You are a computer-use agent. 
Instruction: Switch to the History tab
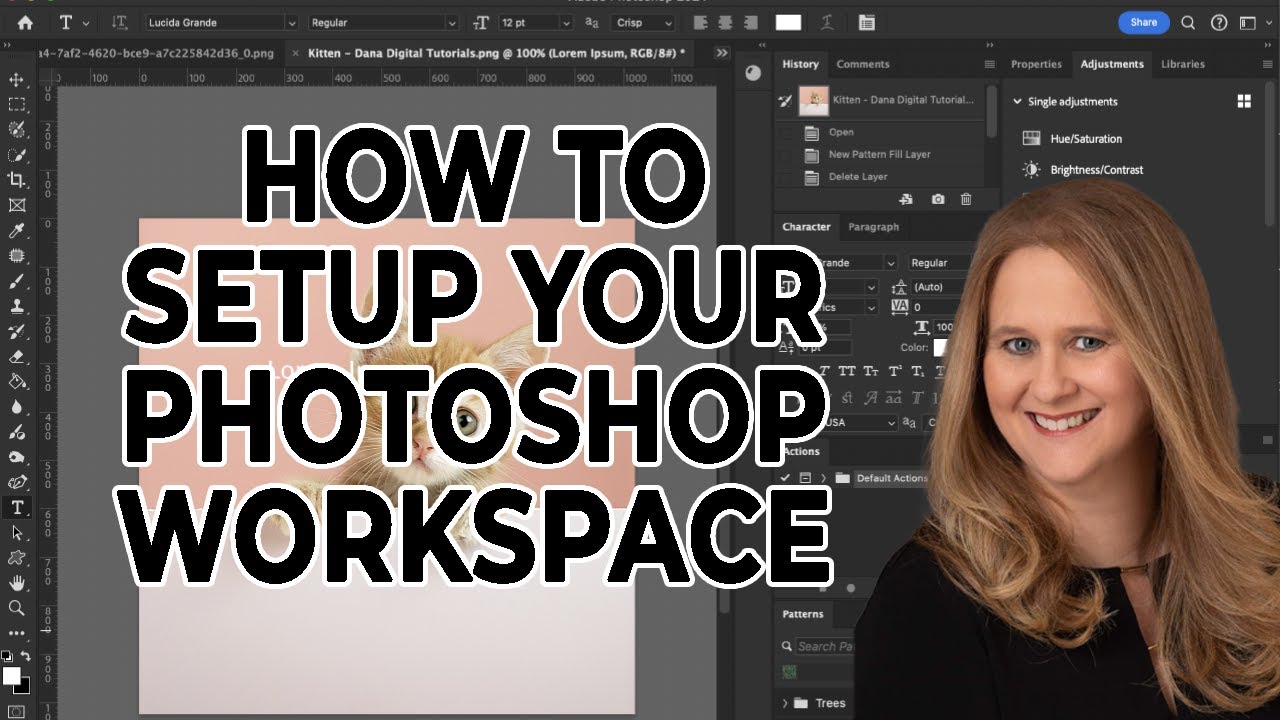(800, 64)
